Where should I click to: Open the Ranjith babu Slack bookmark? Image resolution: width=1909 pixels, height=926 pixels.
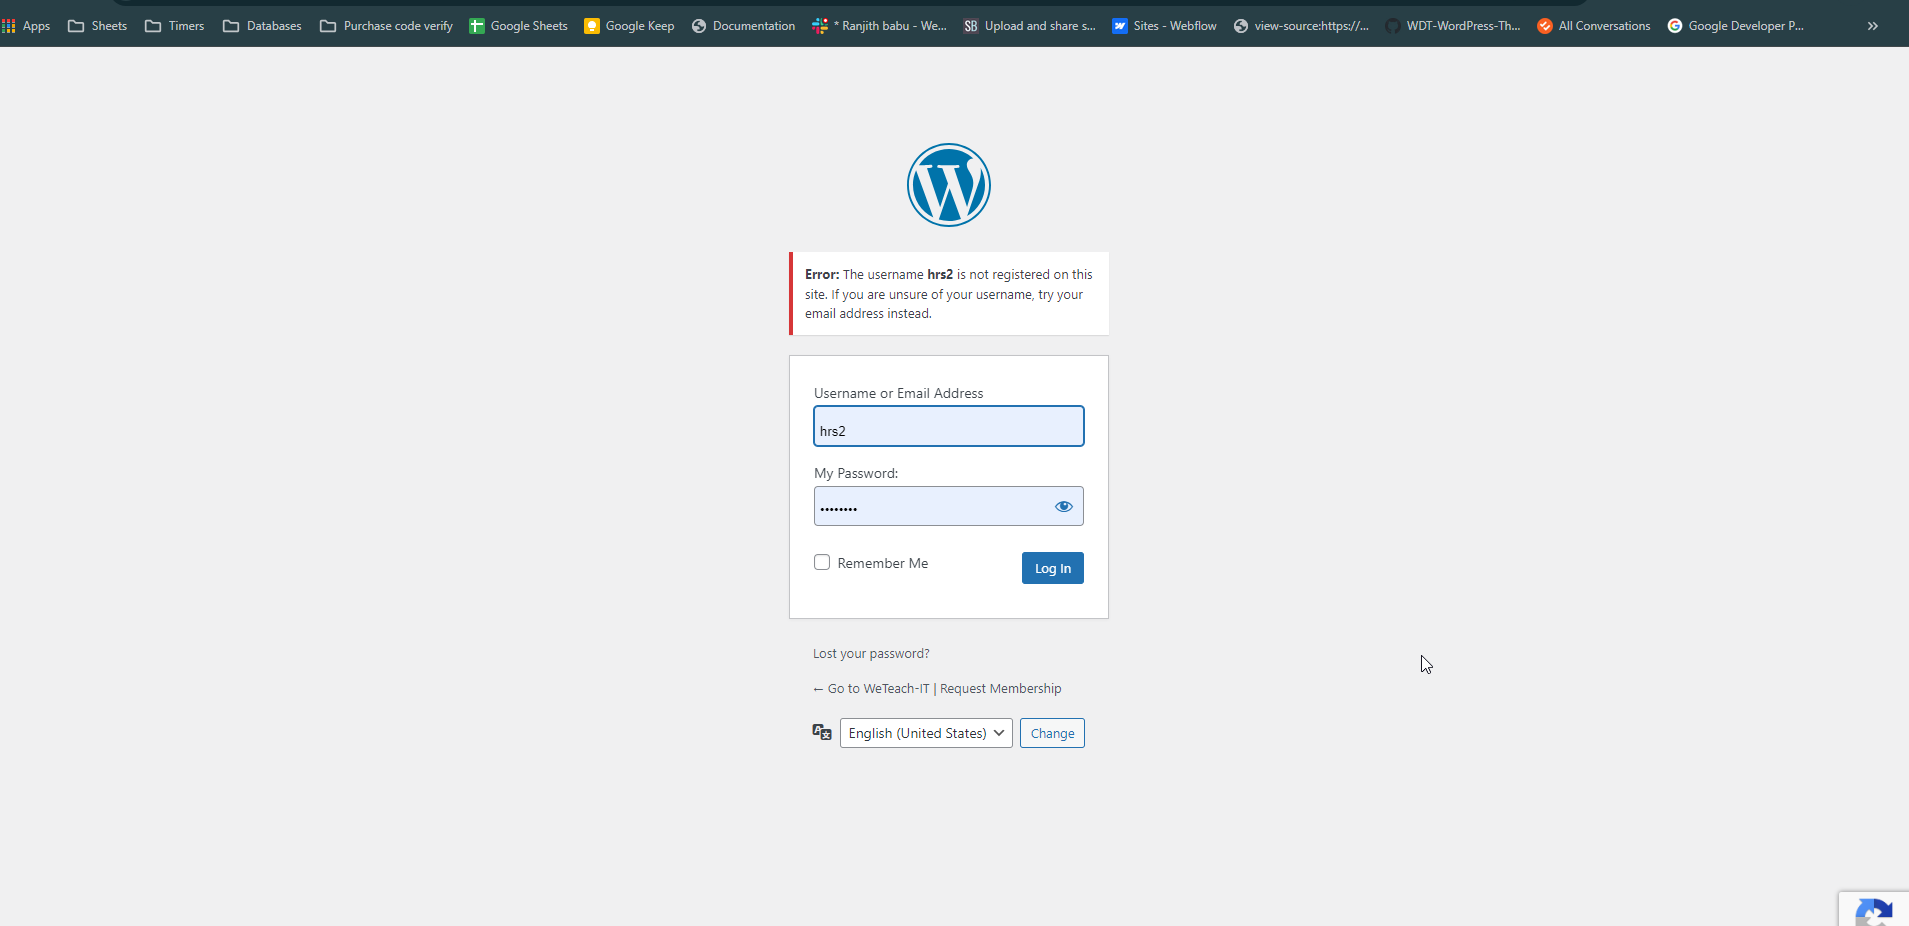click(x=879, y=26)
